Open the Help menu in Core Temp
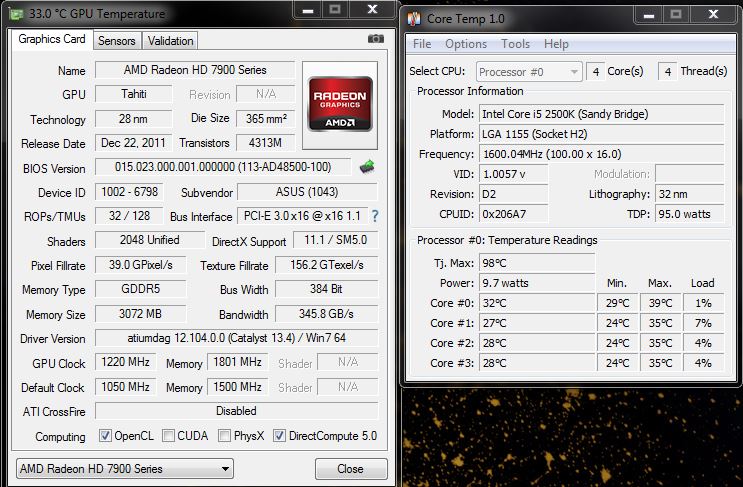743x487 pixels. 556,44
